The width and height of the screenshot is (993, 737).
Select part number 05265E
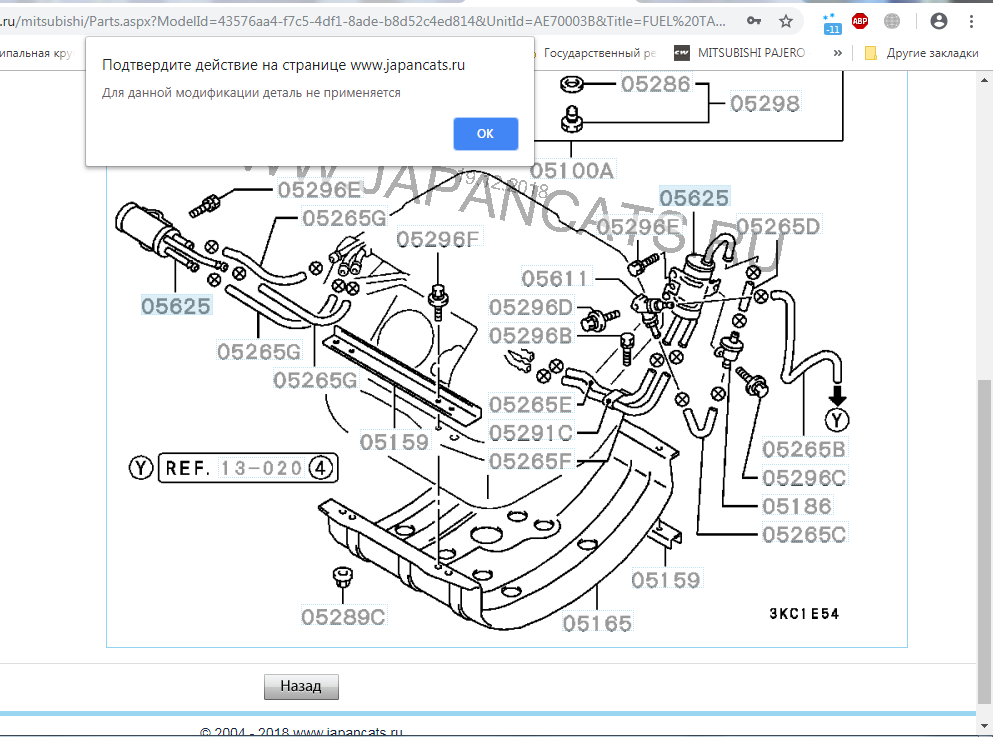coord(531,405)
